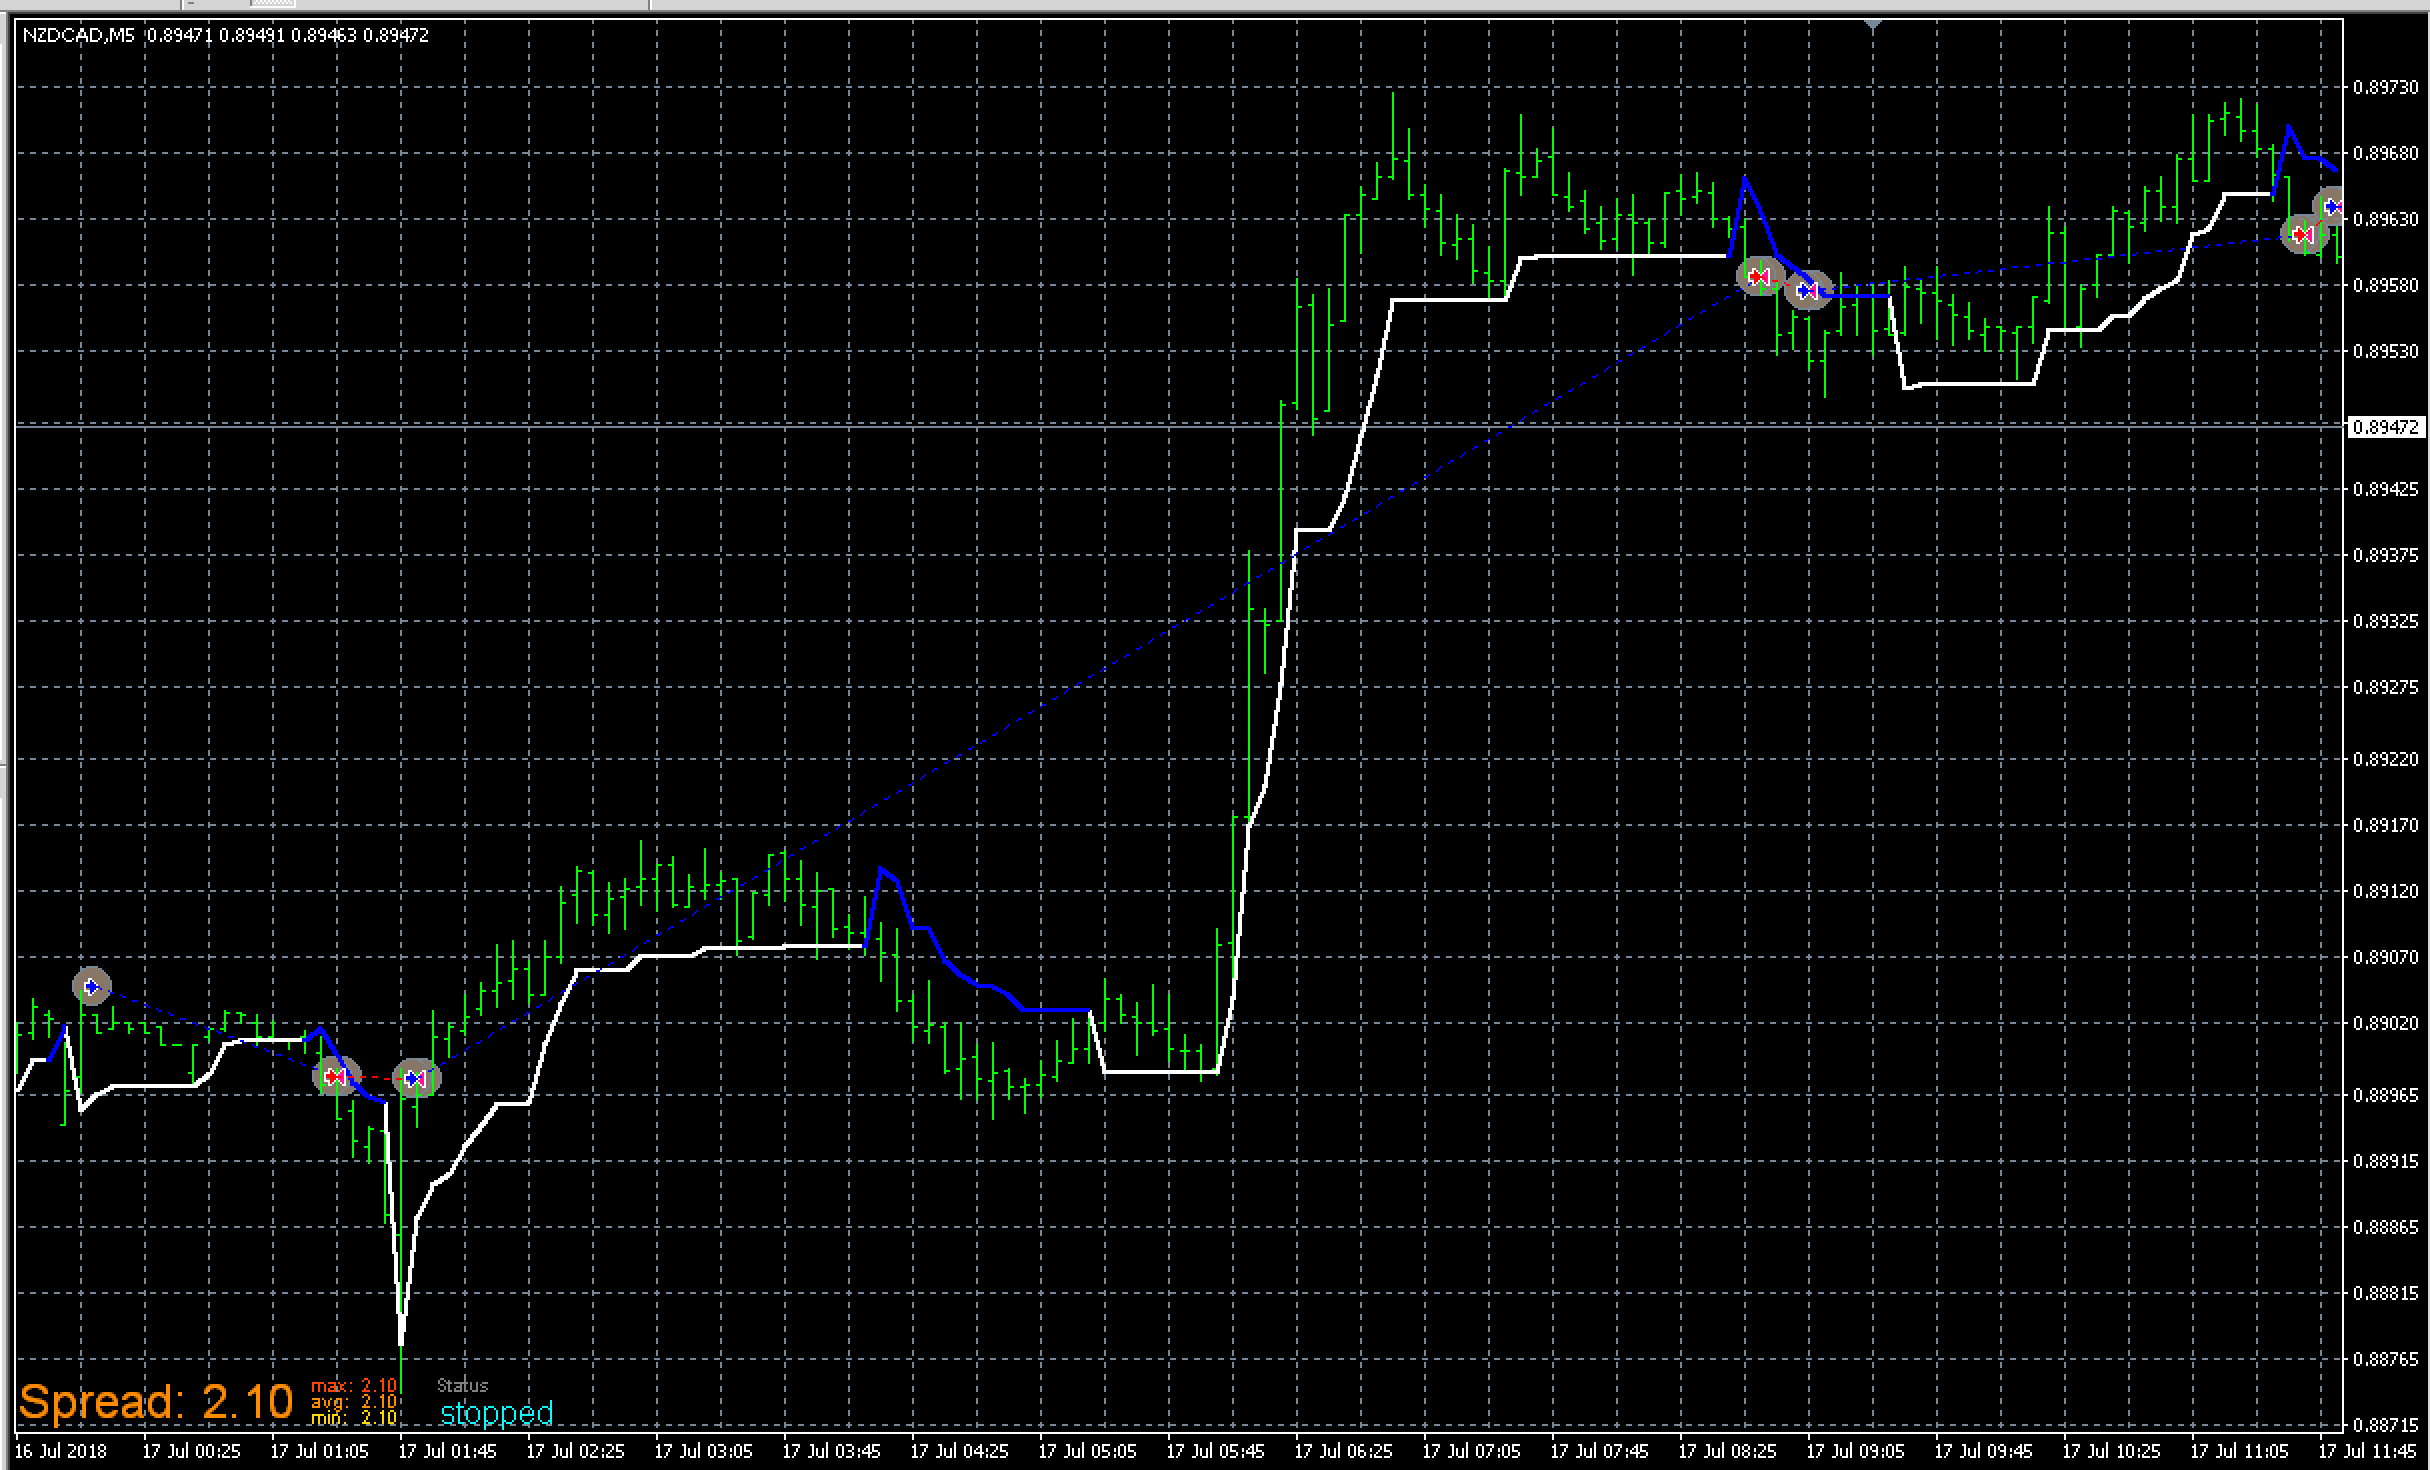Click the 0.89120 price scale label
The image size is (2430, 1470).
[2385, 891]
